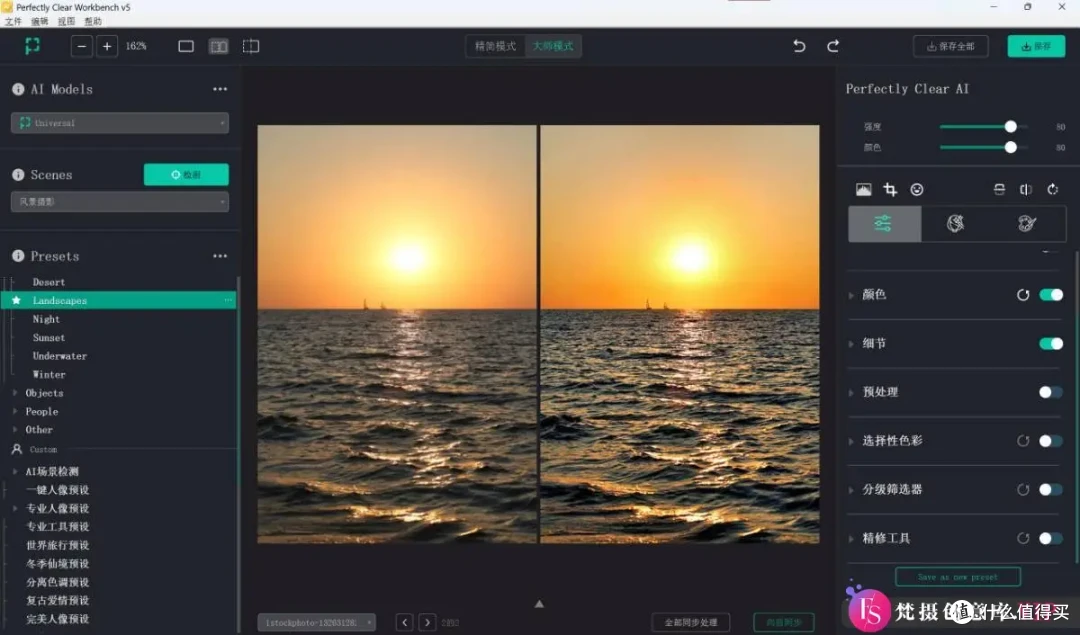Open the 风景摄影 scene dropdown
This screenshot has height=635, width=1080.
point(120,202)
